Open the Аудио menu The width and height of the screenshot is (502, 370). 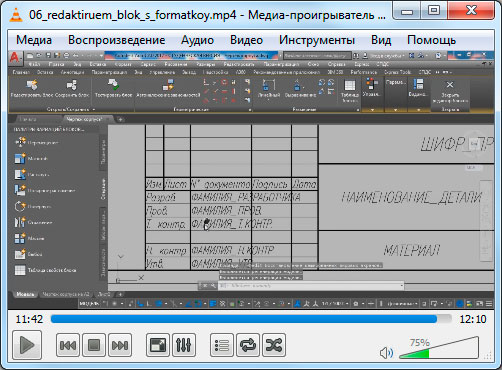pos(197,40)
